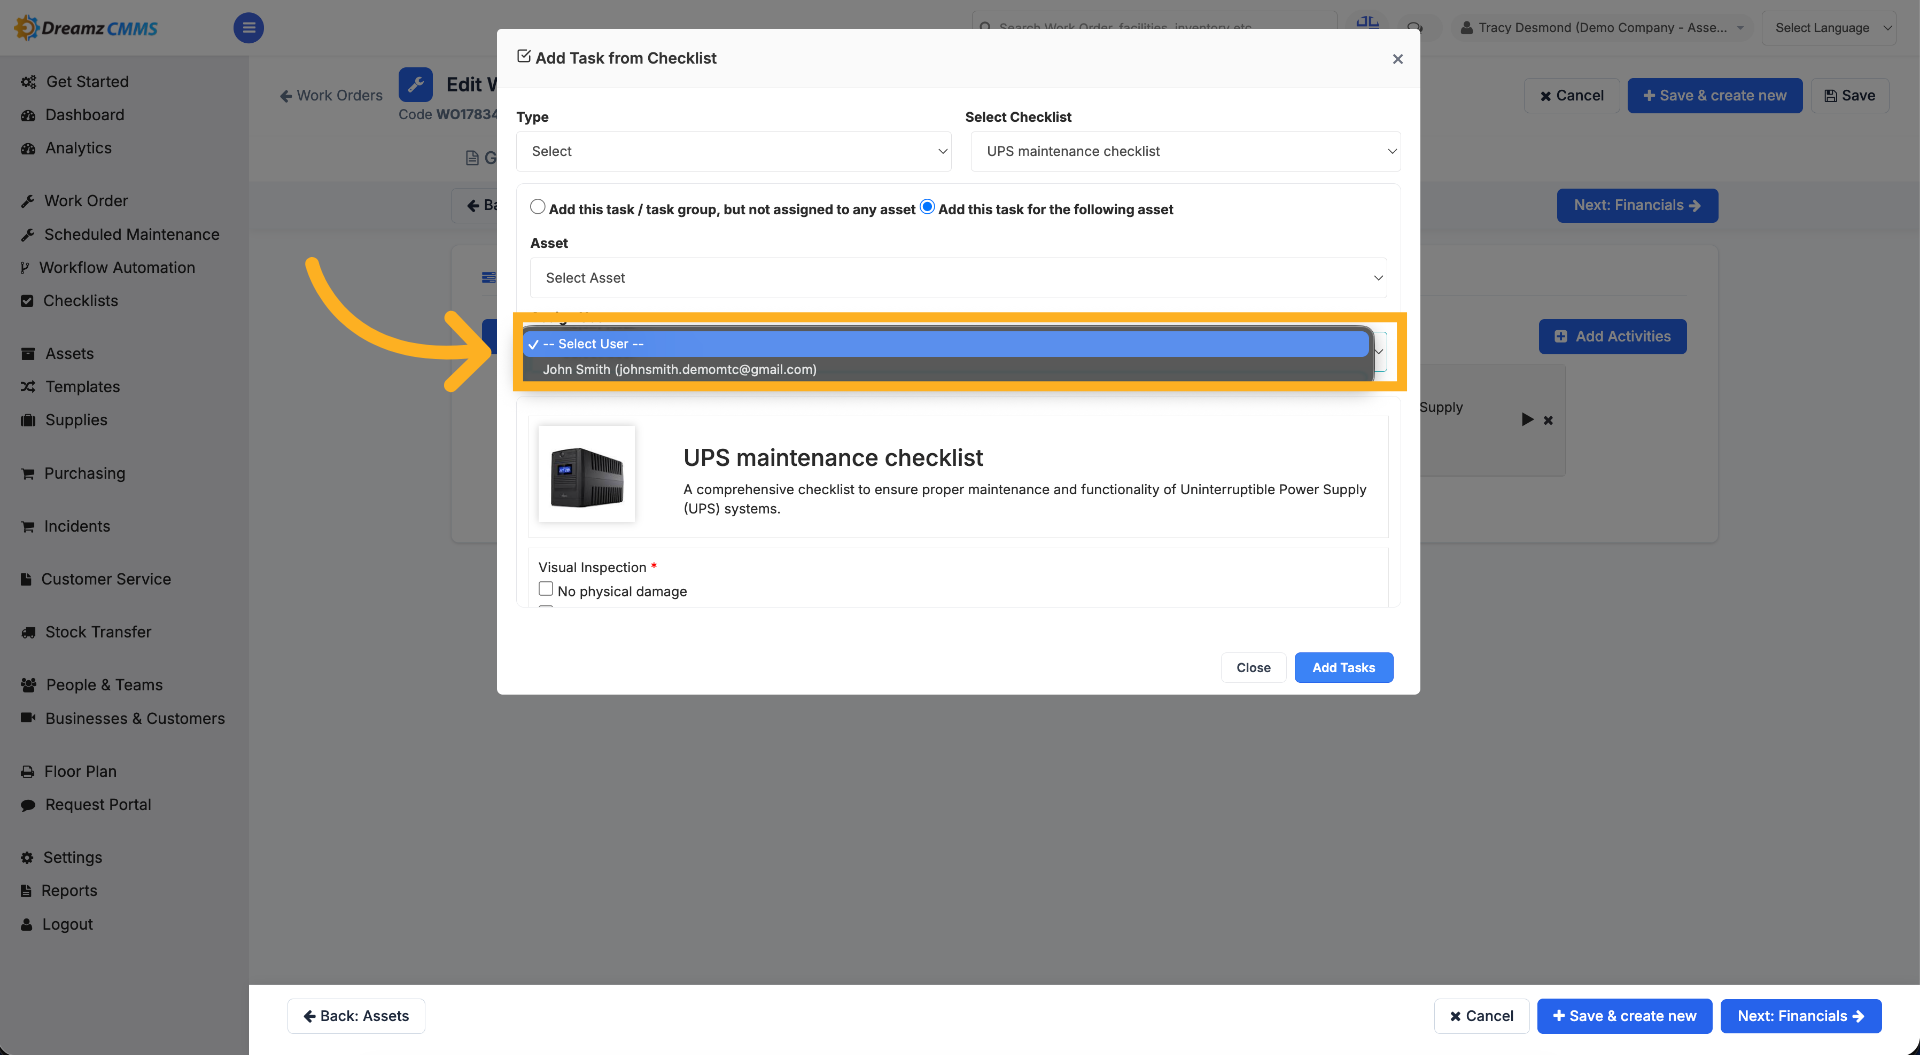Go to Work Order section

pos(86,201)
